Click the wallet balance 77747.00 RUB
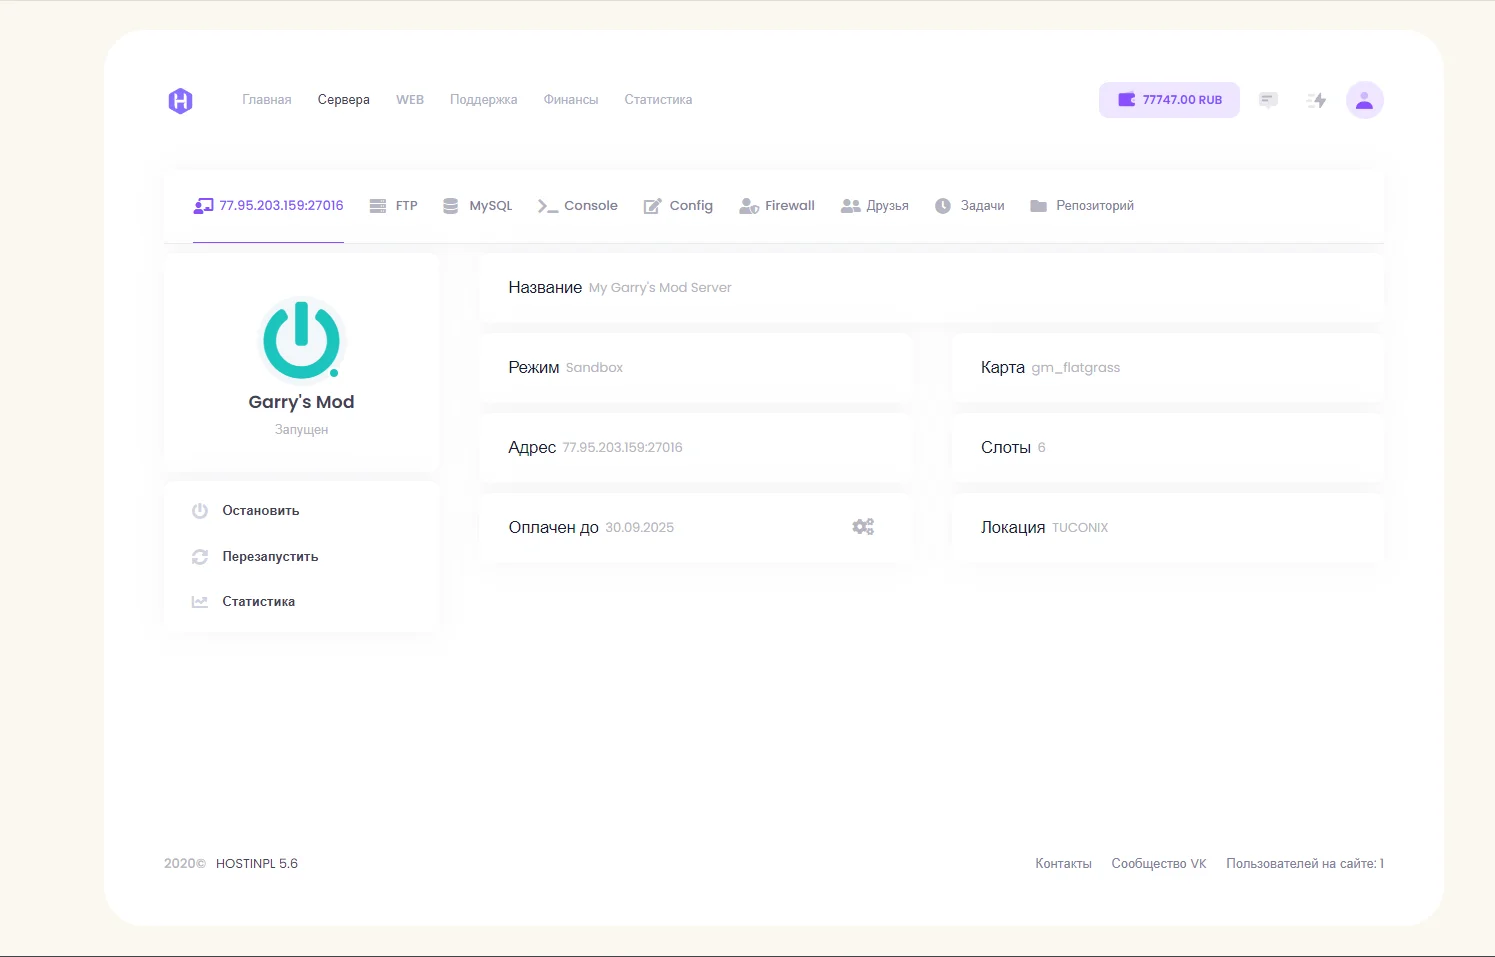1495x957 pixels. click(x=1169, y=100)
